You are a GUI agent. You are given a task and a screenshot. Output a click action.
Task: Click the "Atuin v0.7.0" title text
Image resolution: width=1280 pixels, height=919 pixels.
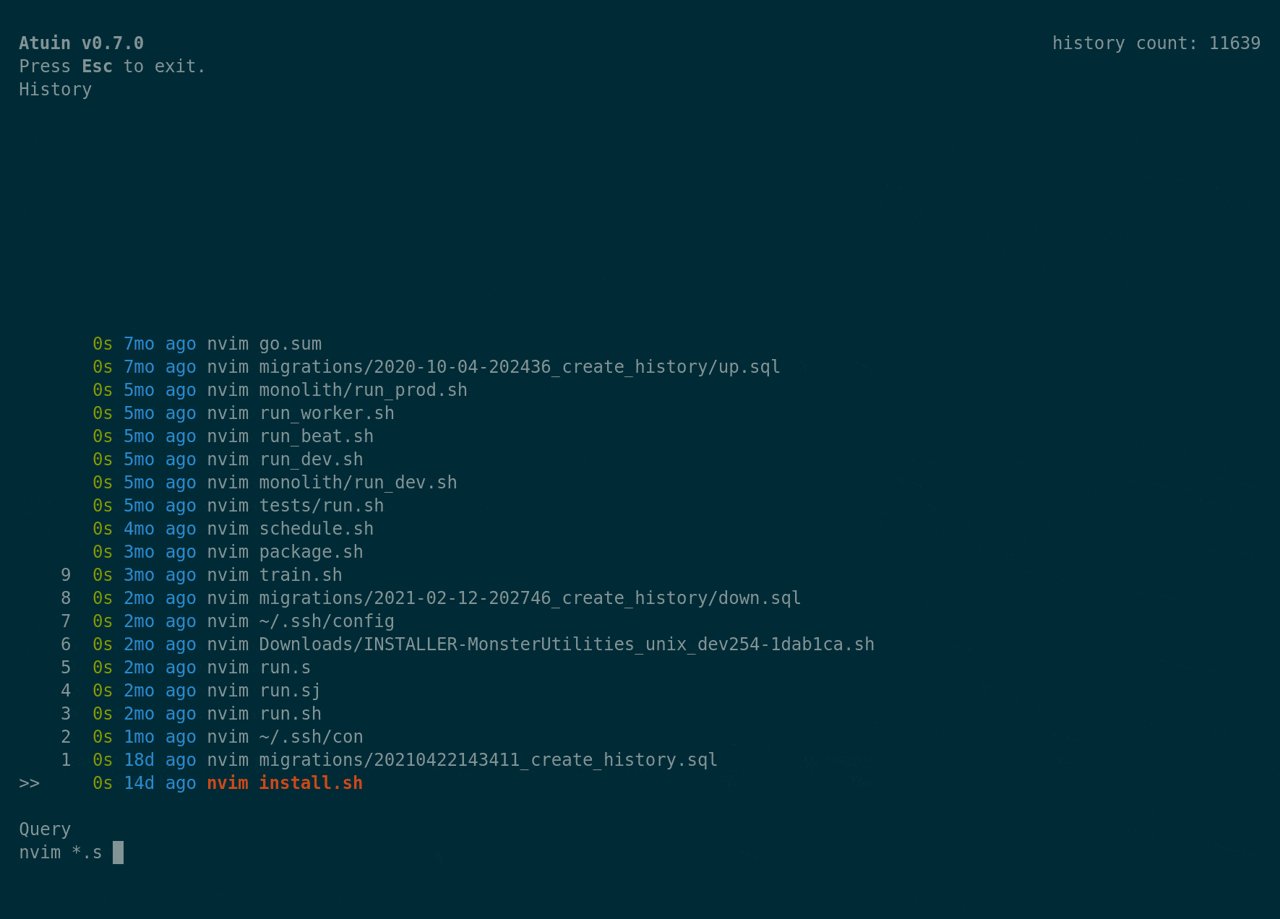[81, 43]
